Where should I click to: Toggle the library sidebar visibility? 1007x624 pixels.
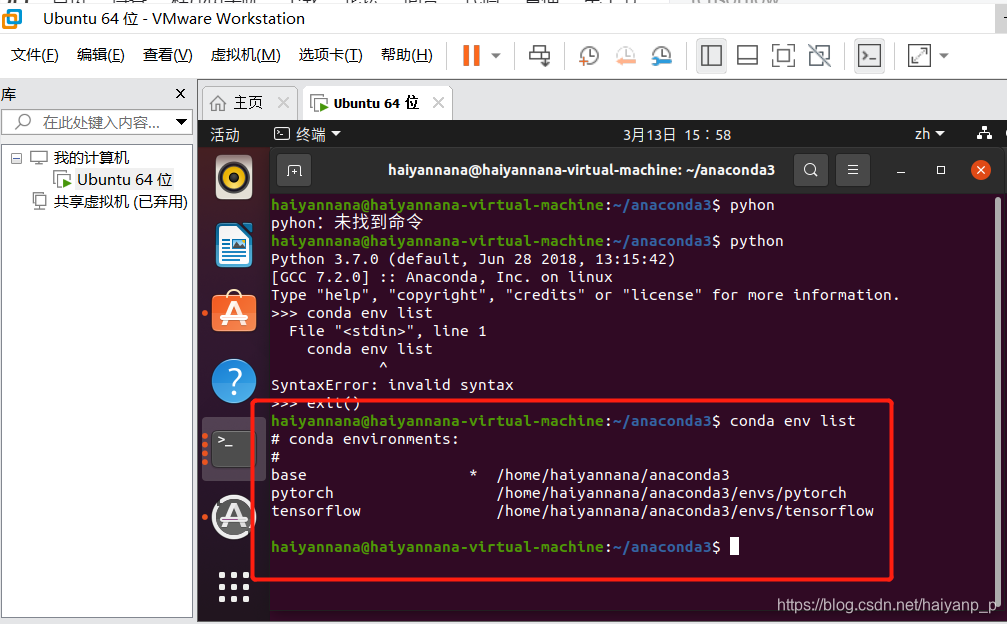click(711, 55)
